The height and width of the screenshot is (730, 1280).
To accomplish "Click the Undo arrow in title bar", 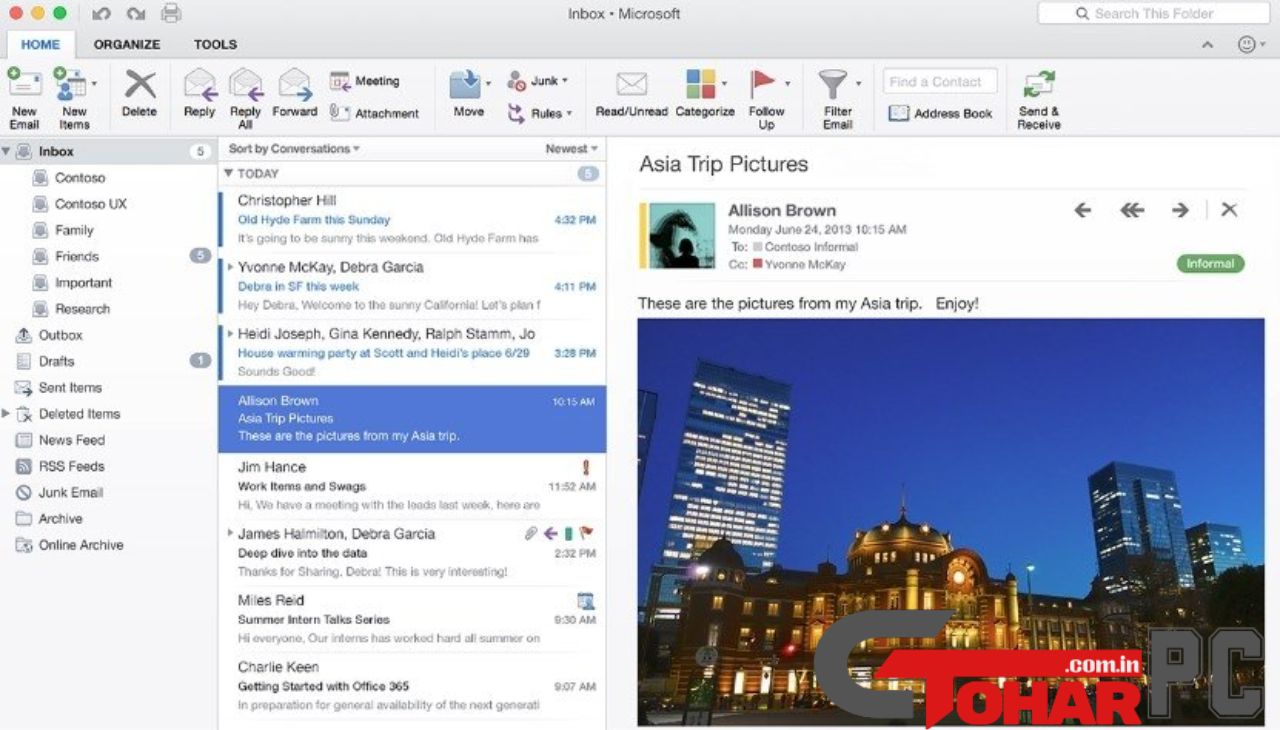I will pyautogui.click(x=101, y=14).
